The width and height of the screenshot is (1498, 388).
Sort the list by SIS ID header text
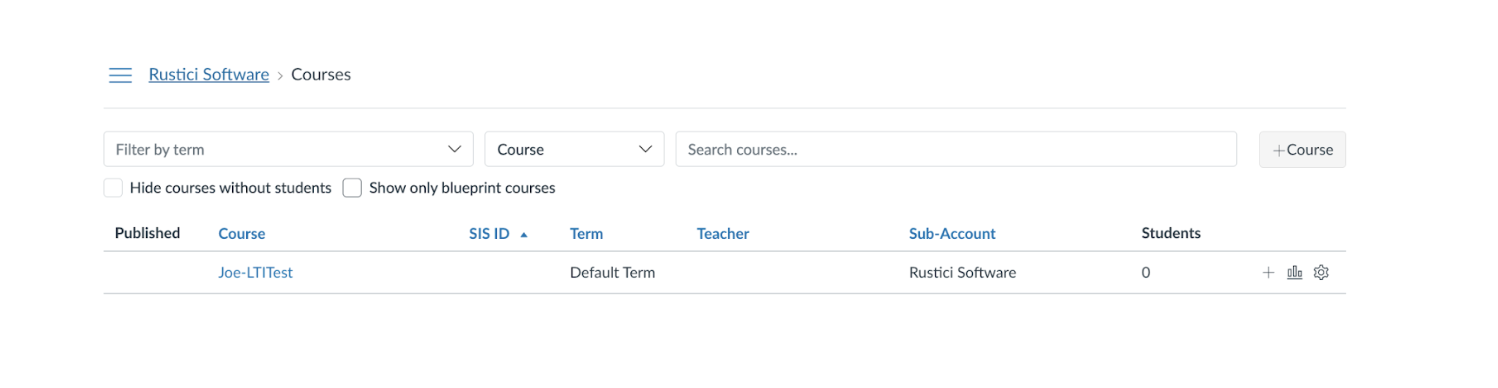click(x=489, y=233)
